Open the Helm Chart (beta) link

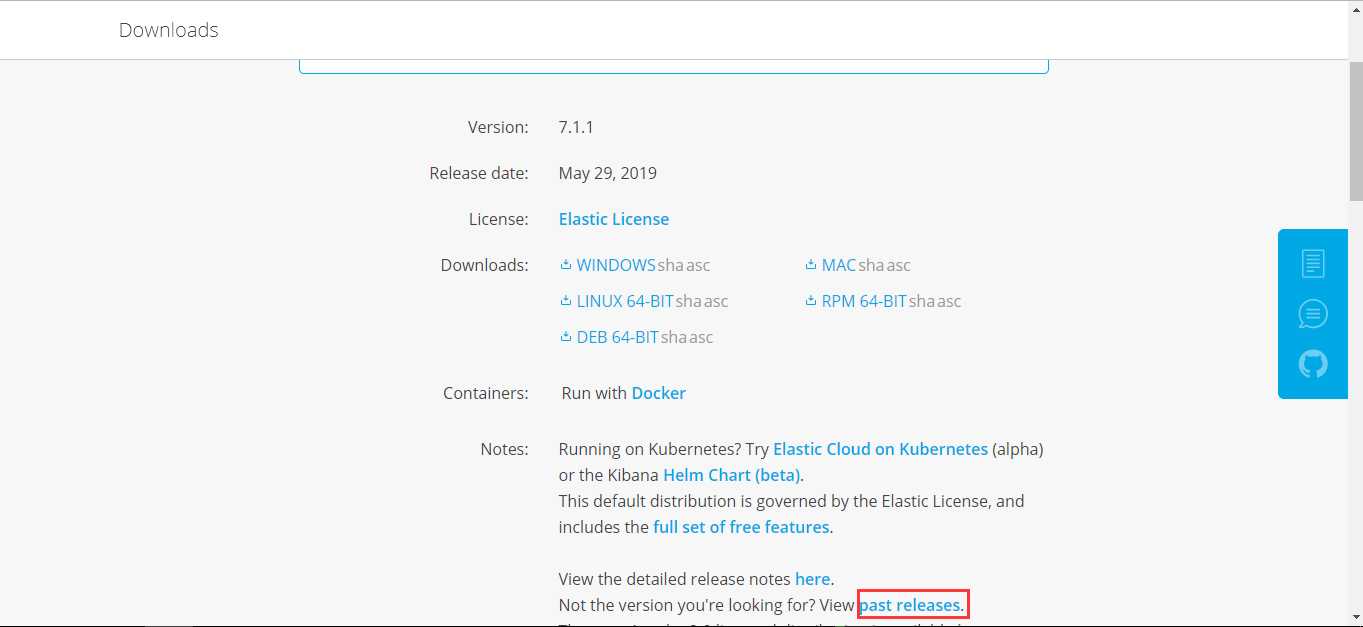pyautogui.click(x=732, y=475)
